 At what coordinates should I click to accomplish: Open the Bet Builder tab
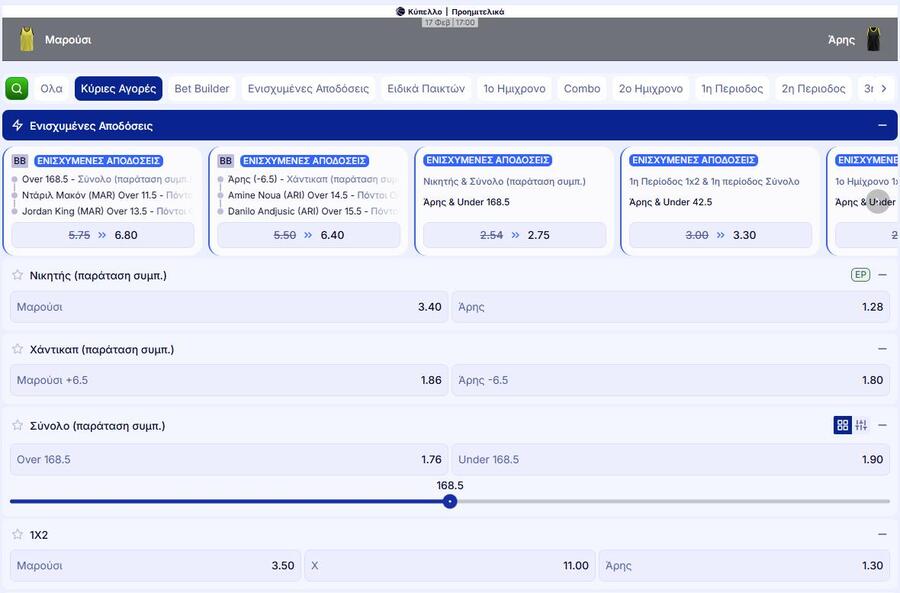click(x=202, y=88)
